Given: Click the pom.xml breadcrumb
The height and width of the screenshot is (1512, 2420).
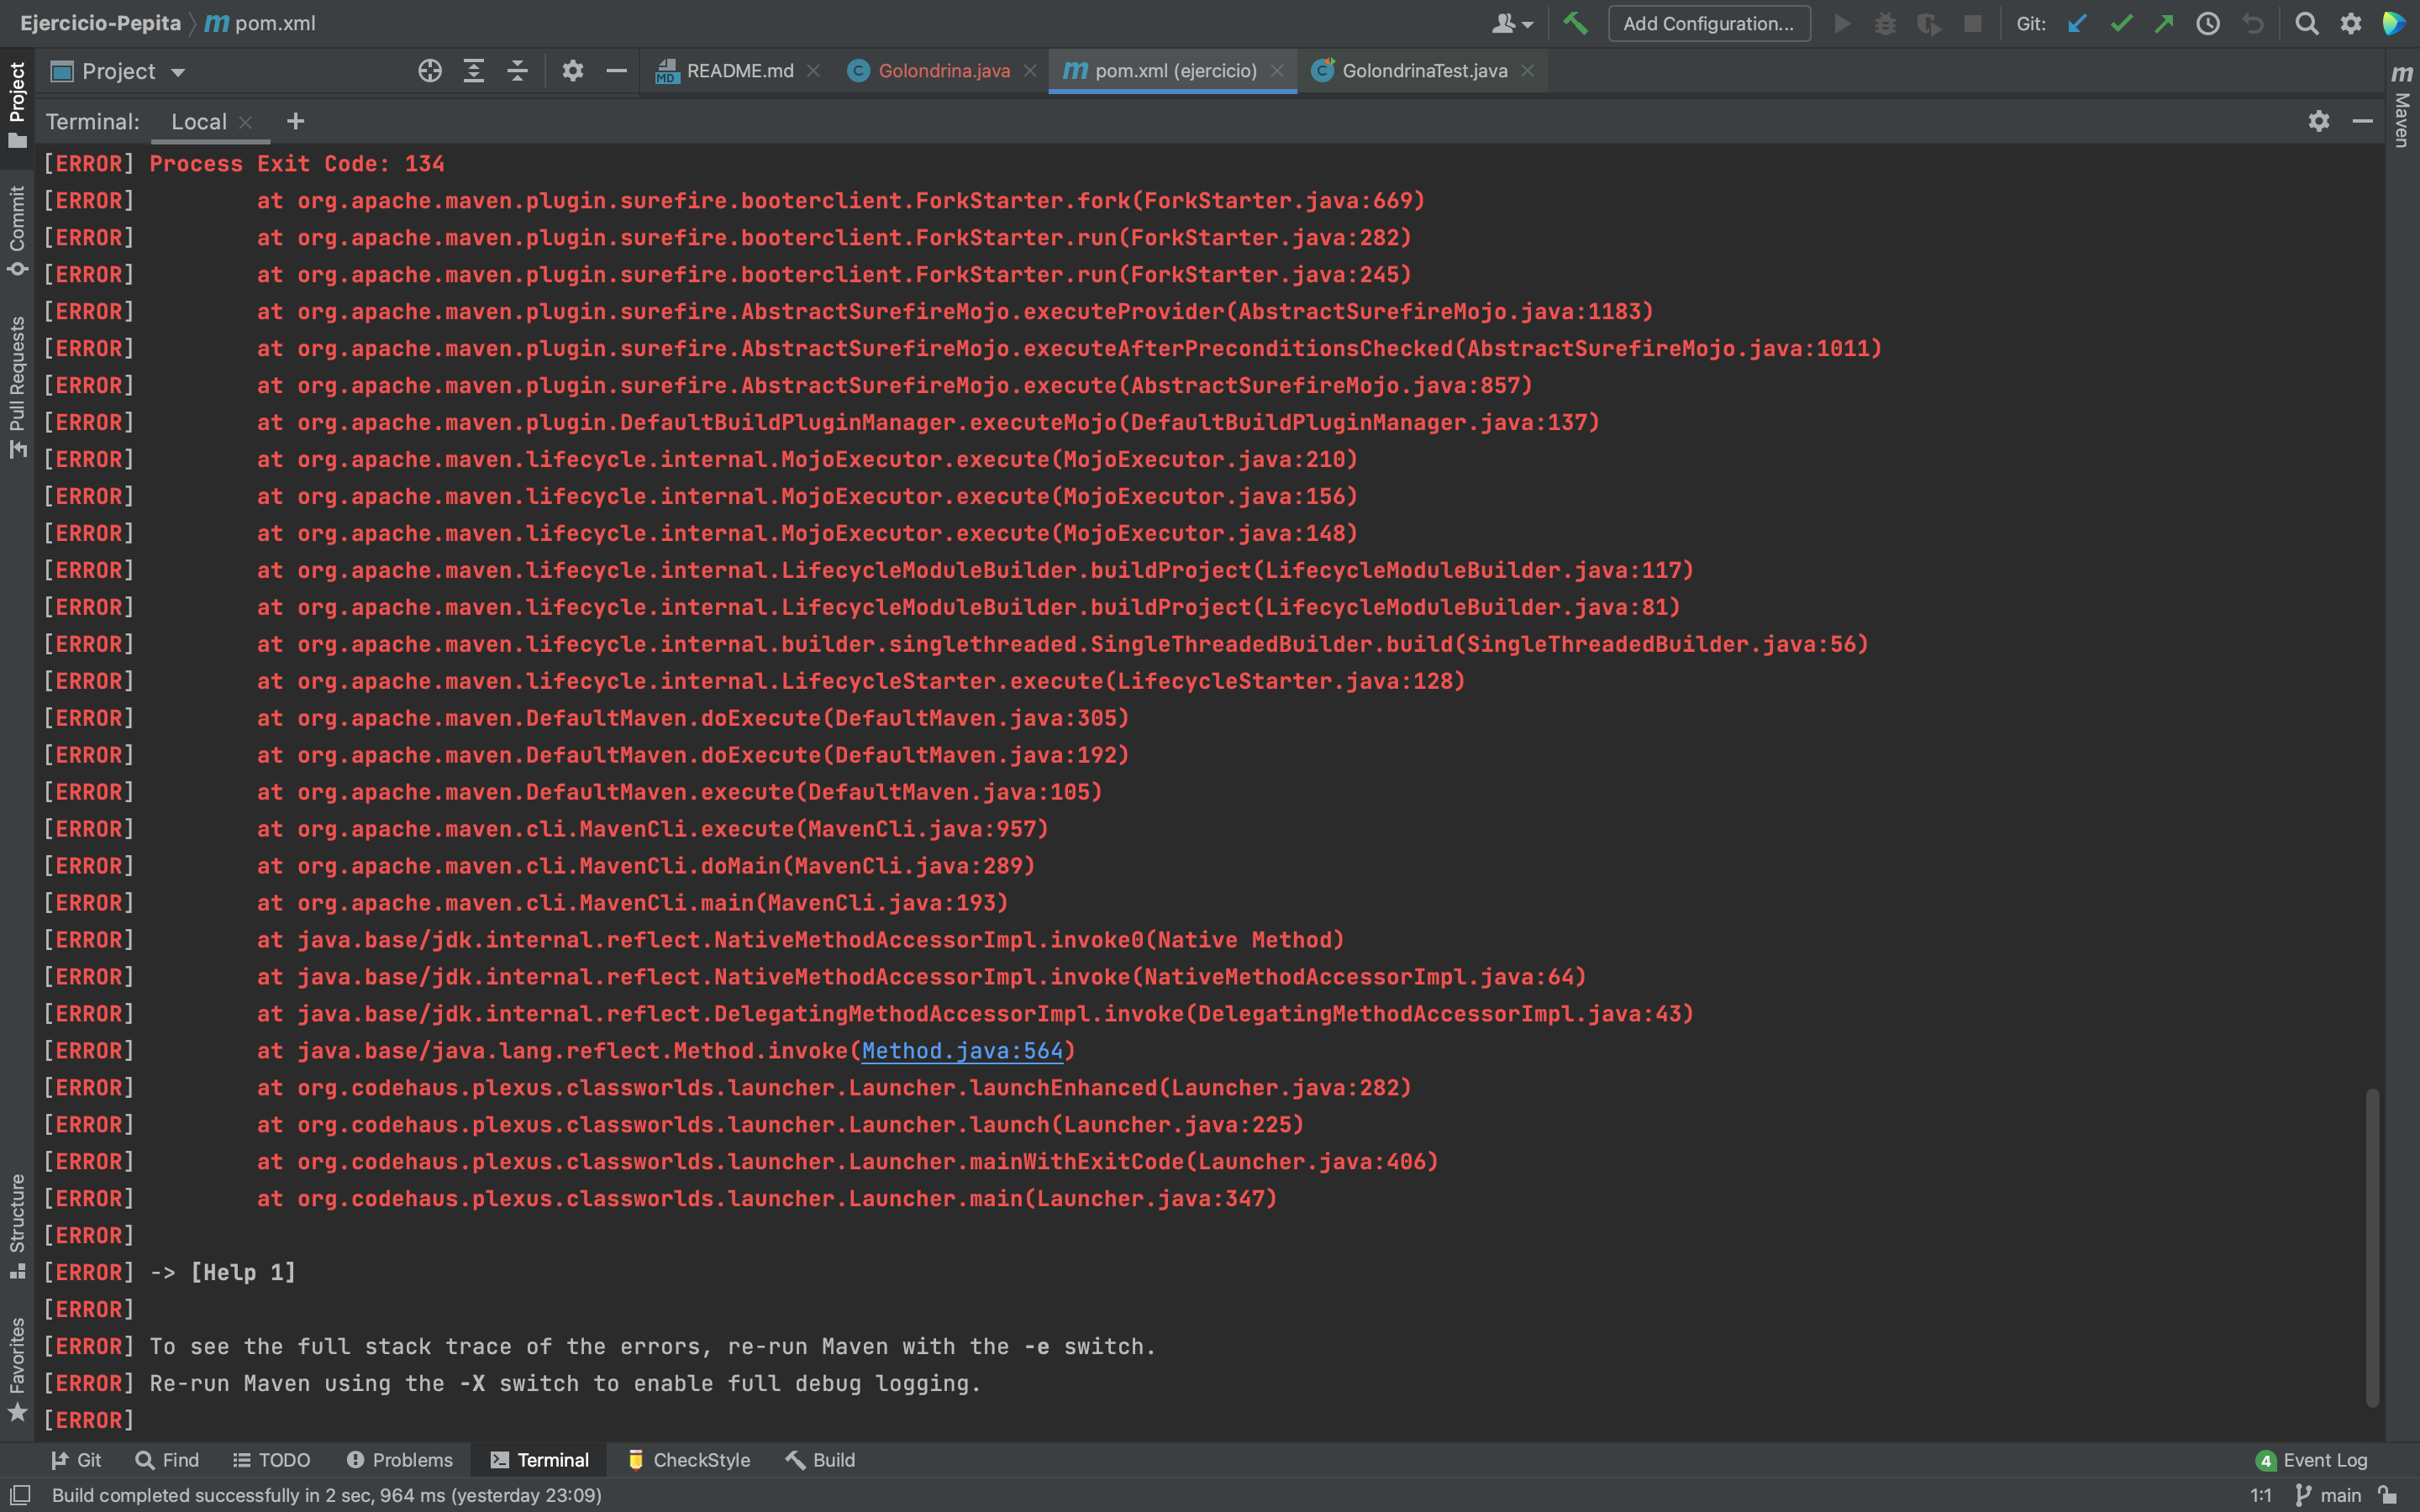Looking at the screenshot, I should 261,23.
